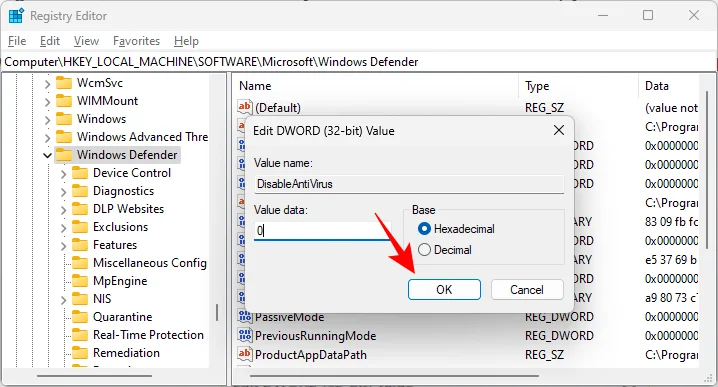Expand the Windows tree node
The width and height of the screenshot is (718, 387).
point(47,120)
